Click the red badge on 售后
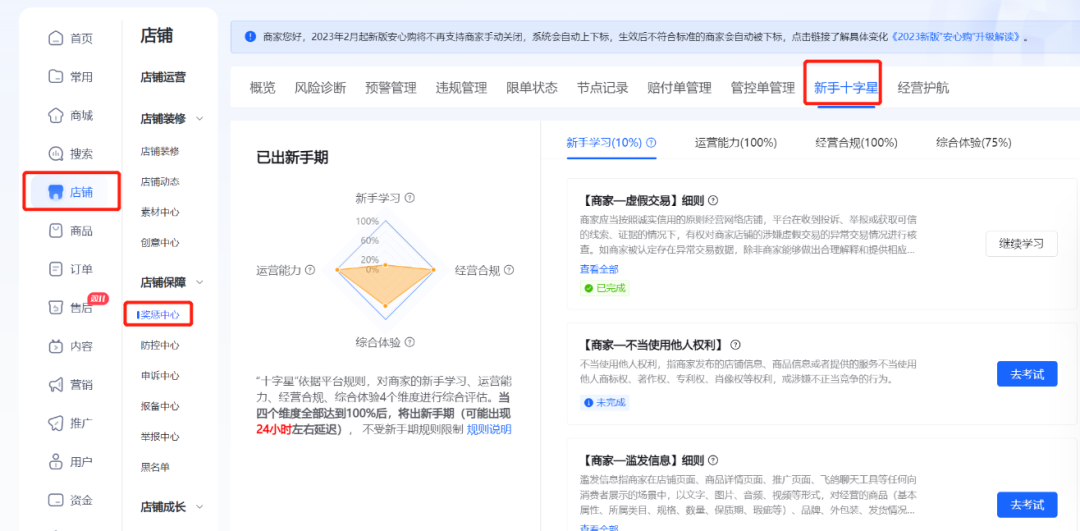 pyautogui.click(x=98, y=298)
